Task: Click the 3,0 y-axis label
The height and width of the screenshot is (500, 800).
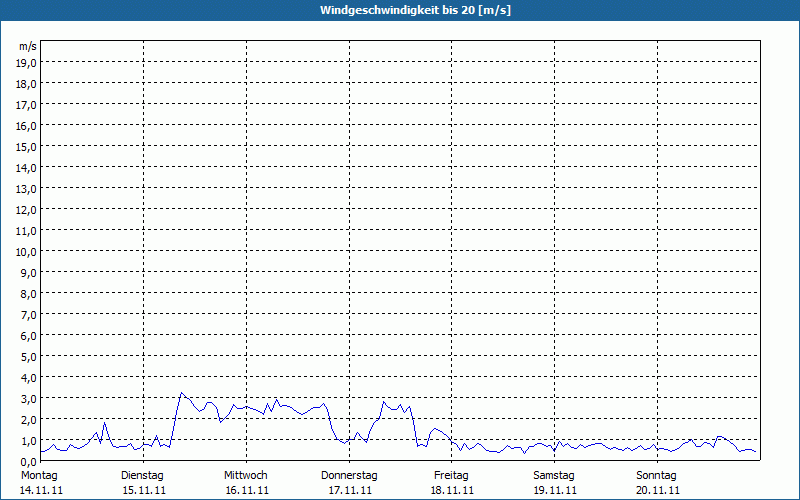Action: (29, 399)
